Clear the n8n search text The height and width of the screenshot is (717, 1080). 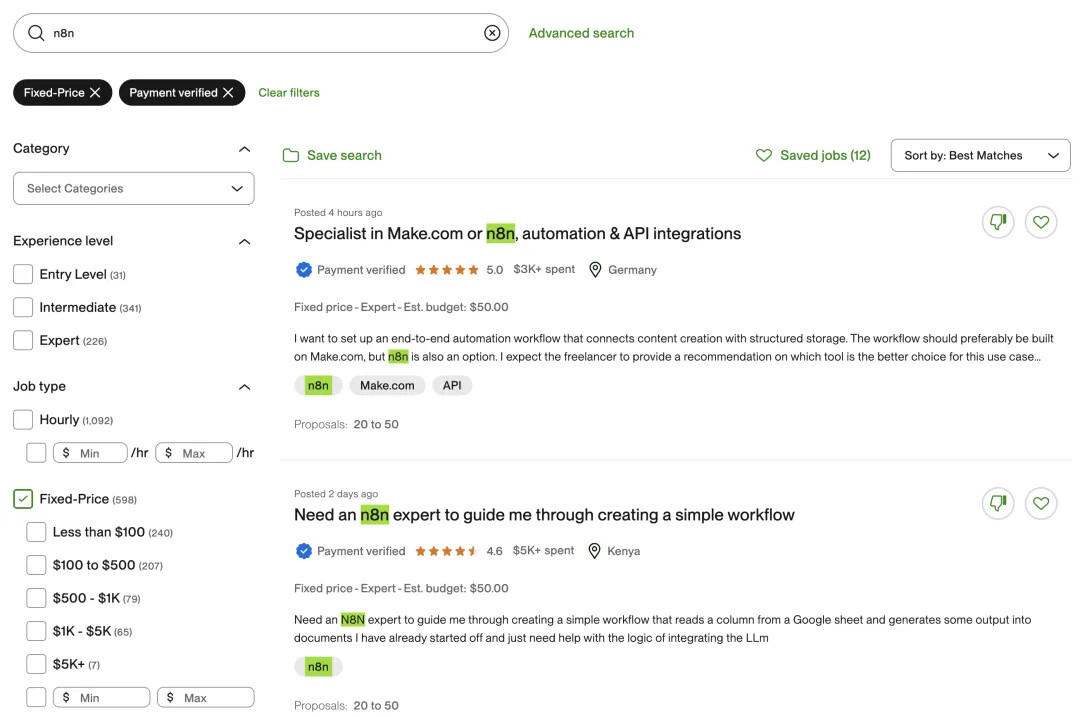point(492,33)
